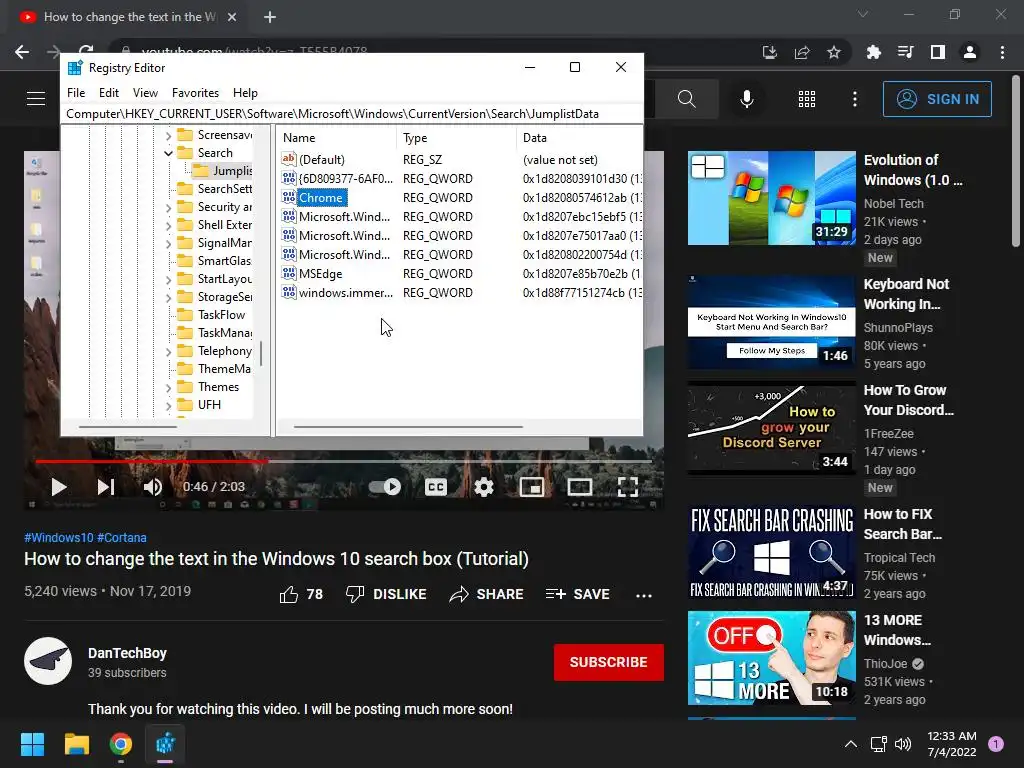This screenshot has height=768, width=1024.
Task: Bookmark page with star icon
Action: click(x=833, y=52)
